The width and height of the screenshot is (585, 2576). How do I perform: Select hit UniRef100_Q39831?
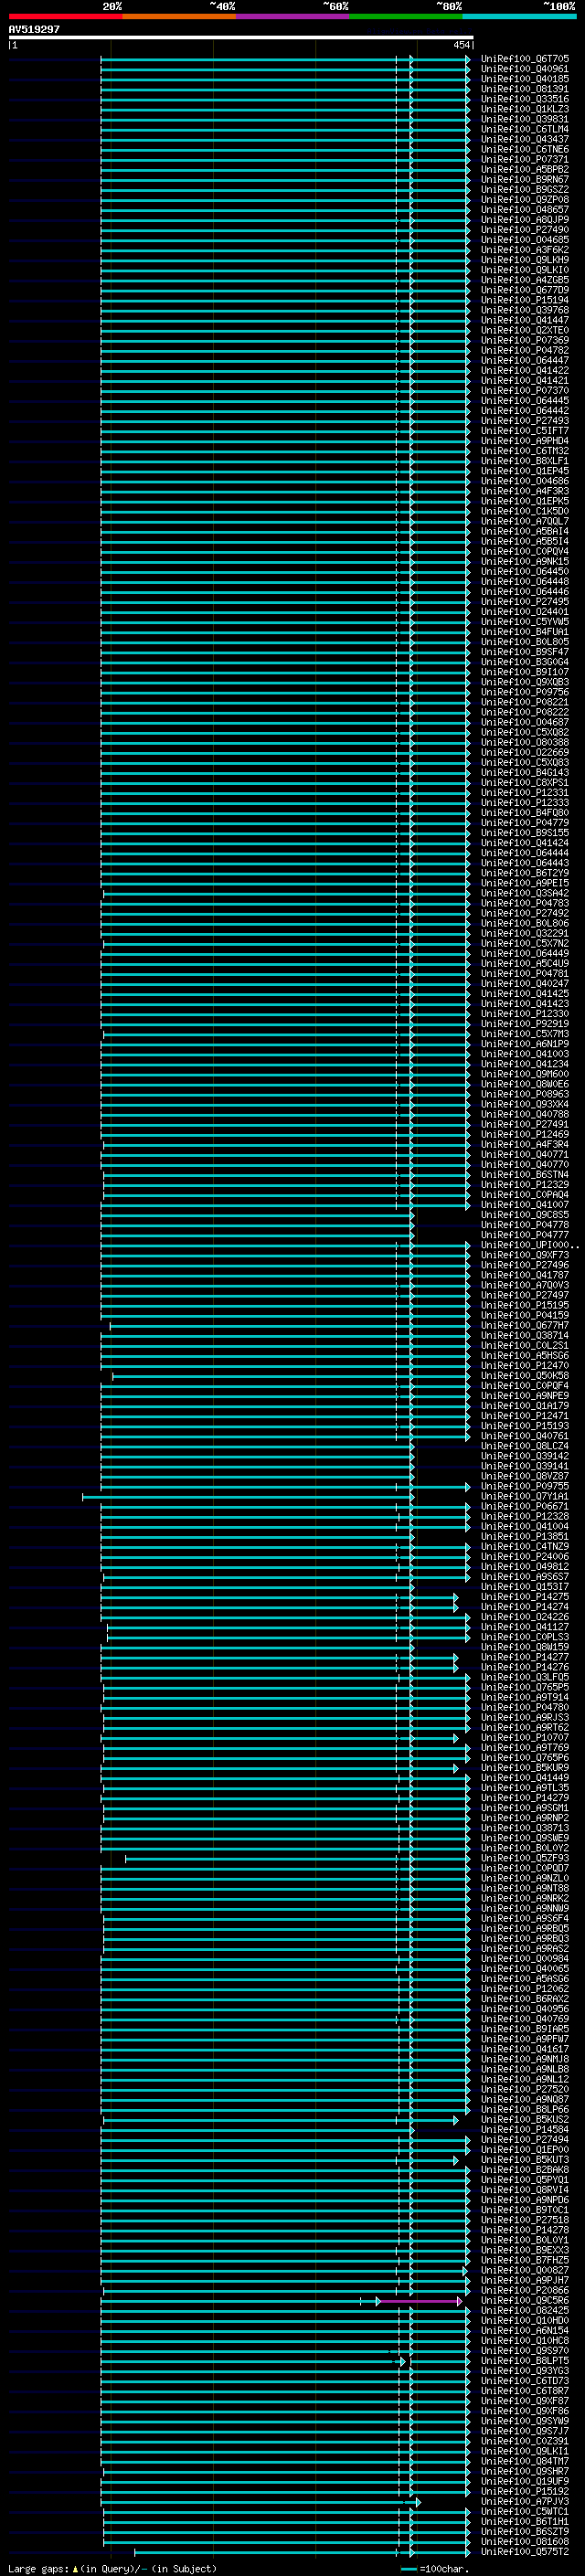pyautogui.click(x=525, y=119)
